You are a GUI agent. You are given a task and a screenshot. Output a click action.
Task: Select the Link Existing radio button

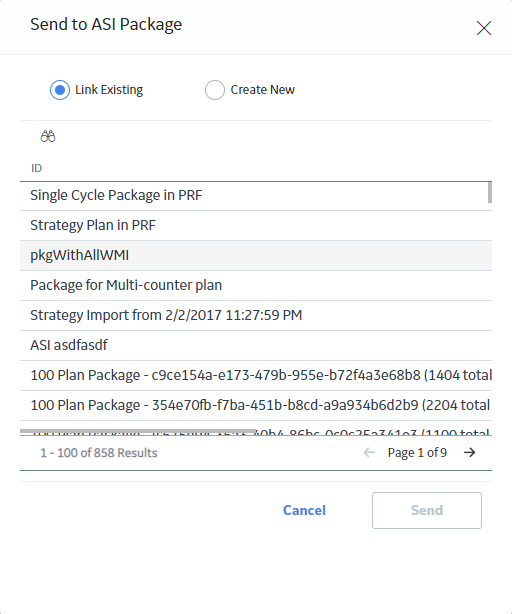(x=60, y=90)
